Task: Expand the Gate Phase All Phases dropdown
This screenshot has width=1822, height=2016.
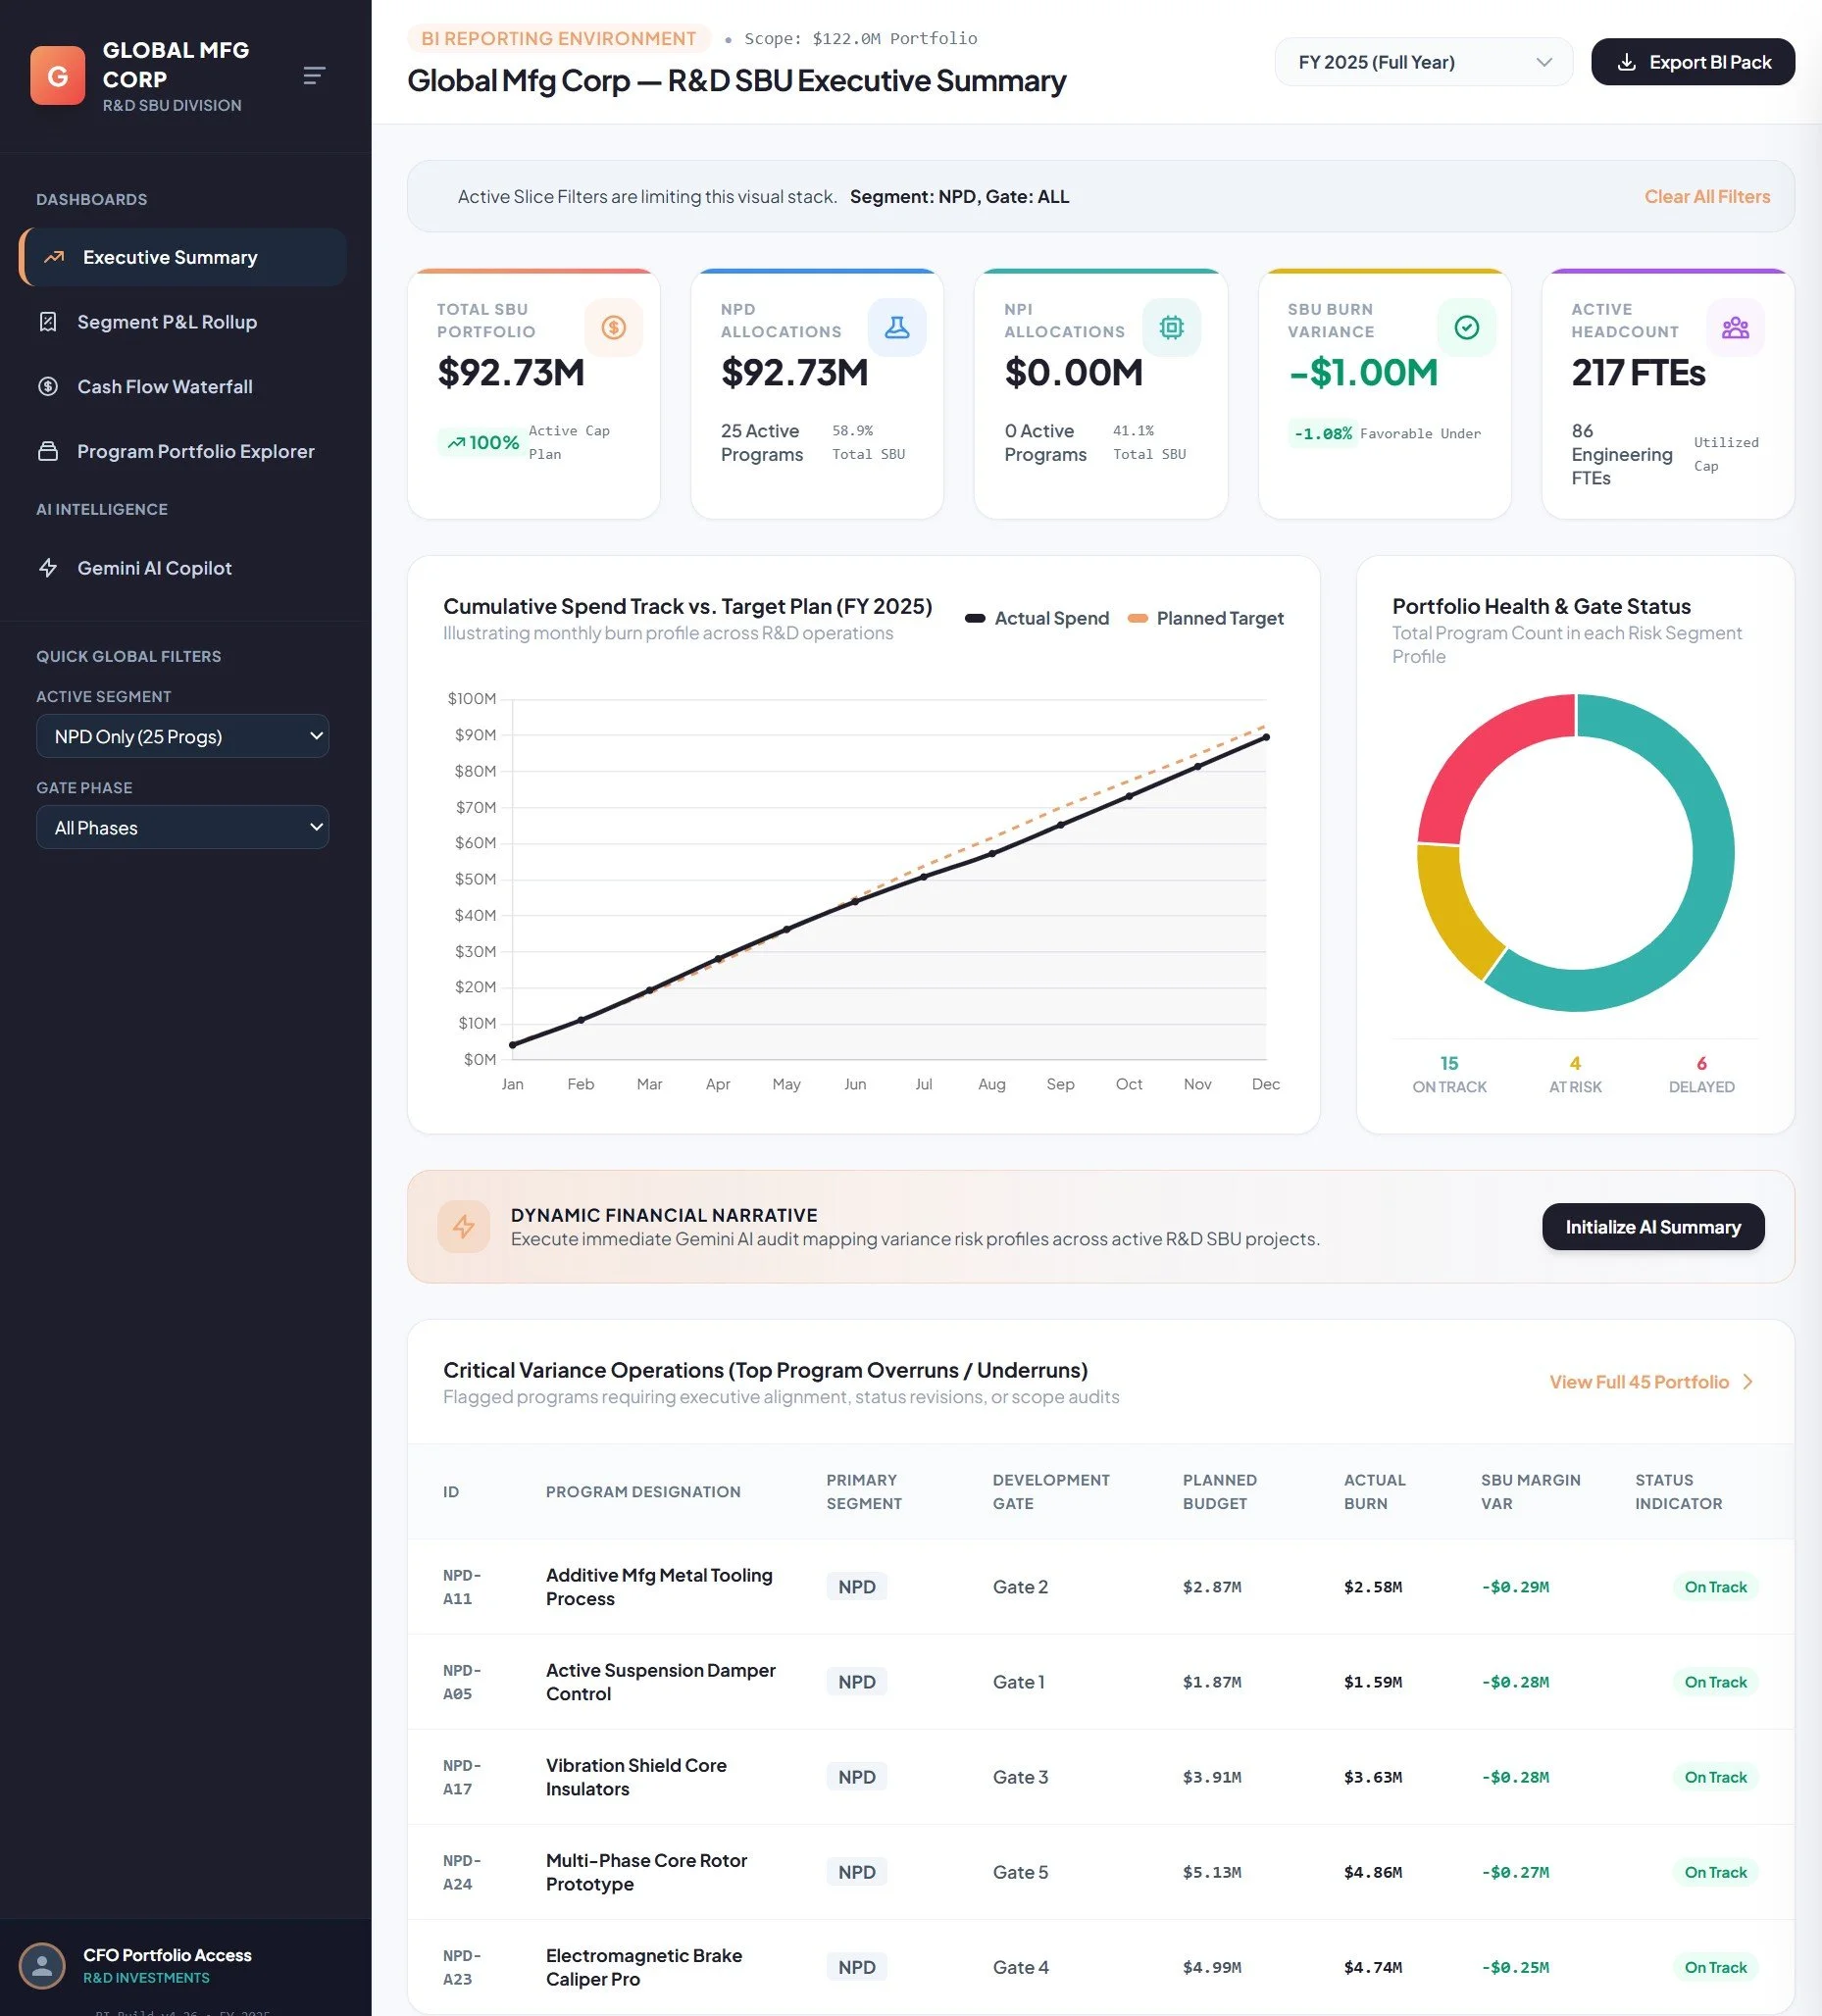Action: pyautogui.click(x=183, y=827)
